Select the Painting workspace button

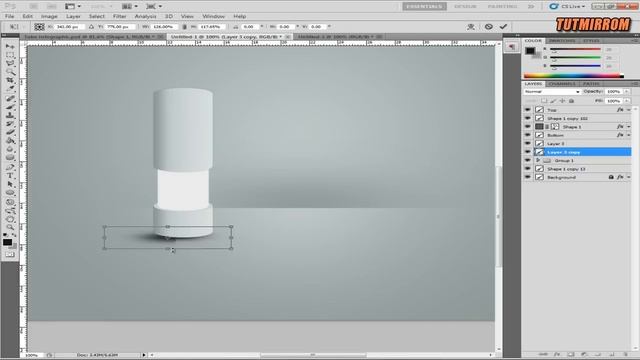[502, 6]
